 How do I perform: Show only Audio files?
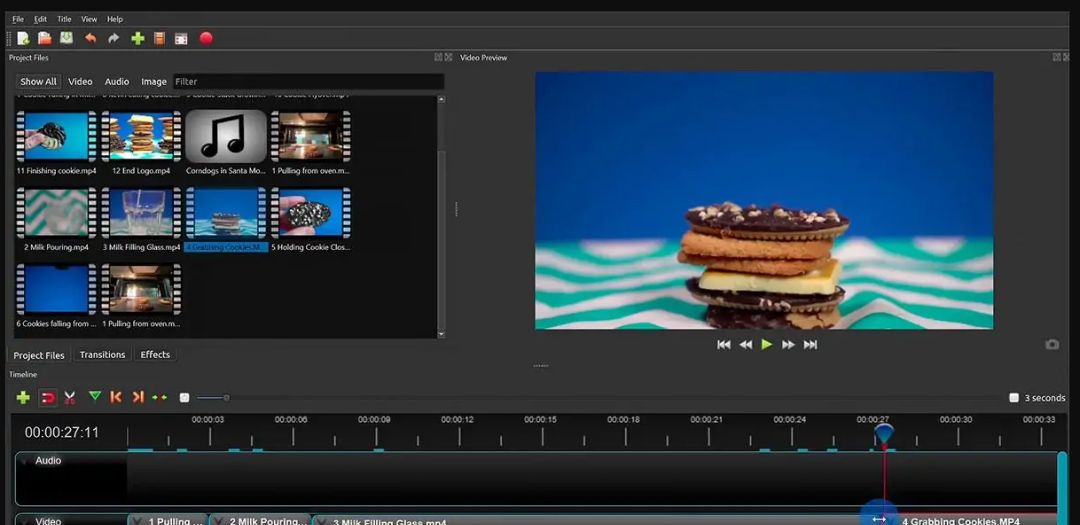tap(117, 81)
